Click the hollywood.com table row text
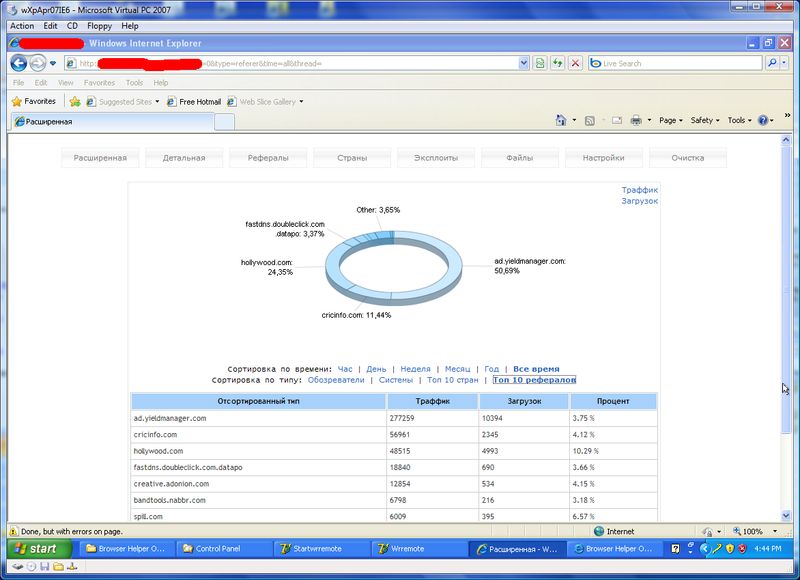The height and width of the screenshot is (580, 800). (158, 451)
